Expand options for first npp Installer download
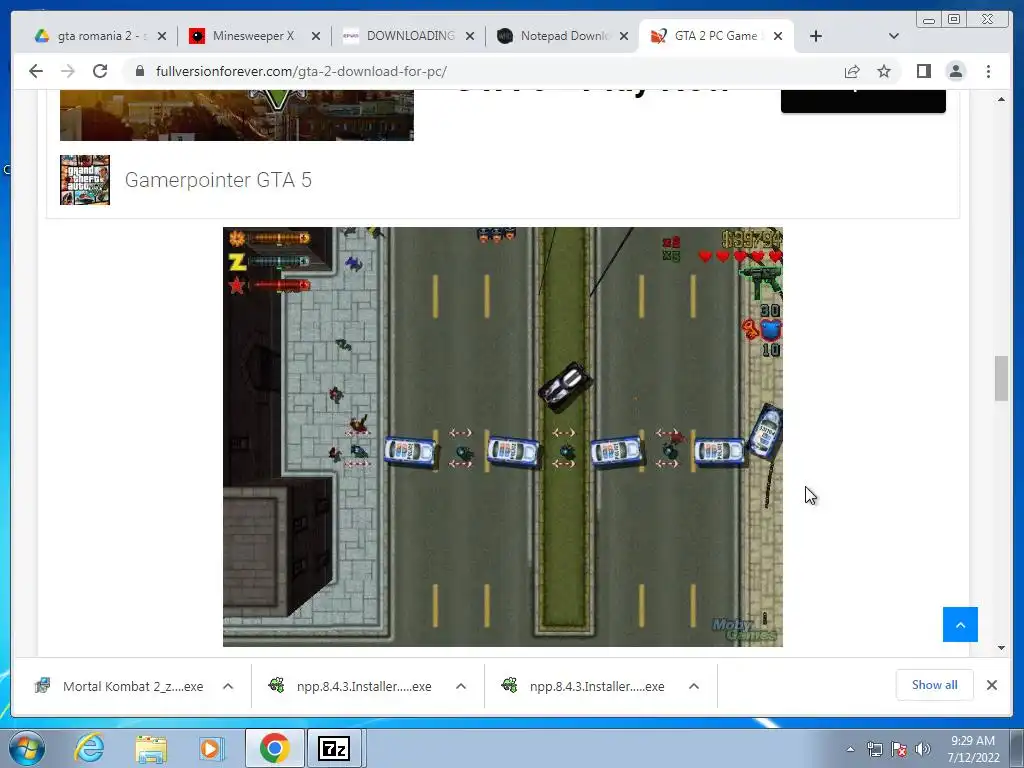The width and height of the screenshot is (1024, 768). click(x=461, y=686)
